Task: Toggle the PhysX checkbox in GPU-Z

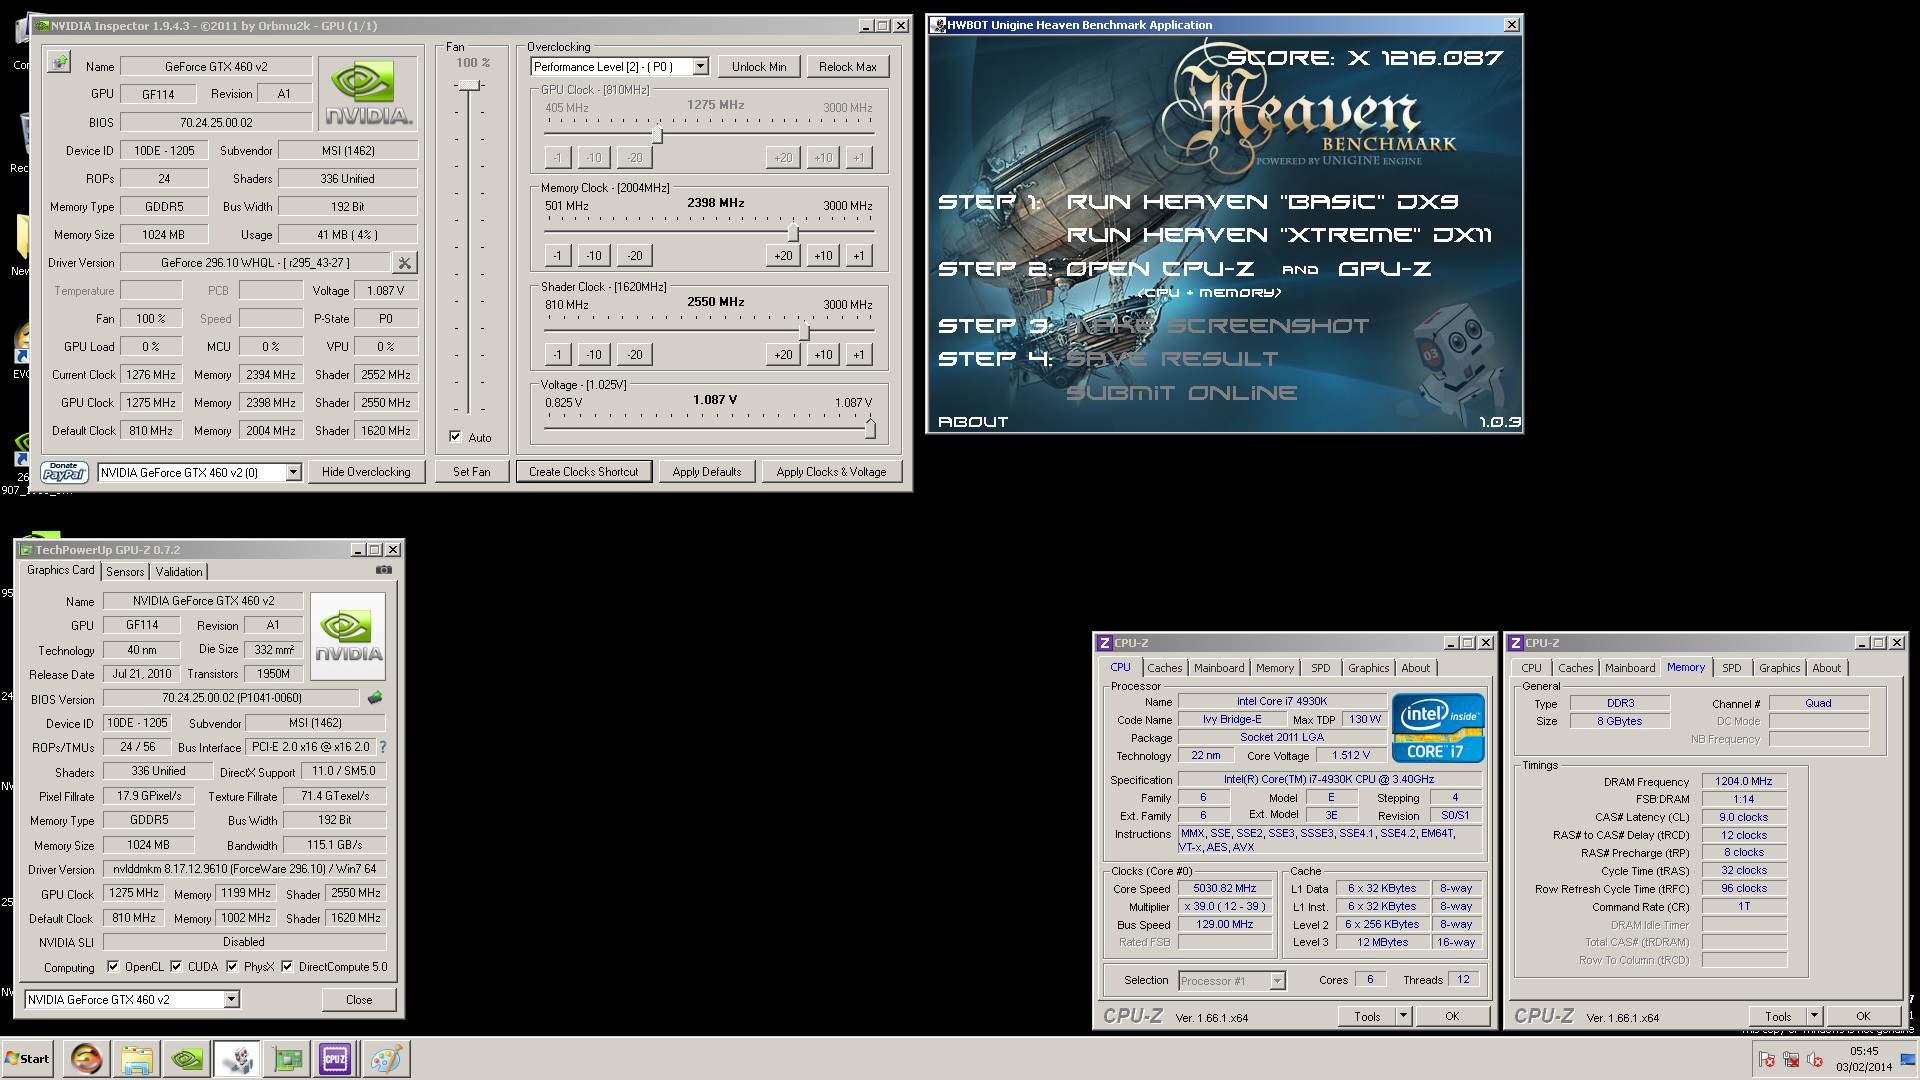Action: pos(232,967)
